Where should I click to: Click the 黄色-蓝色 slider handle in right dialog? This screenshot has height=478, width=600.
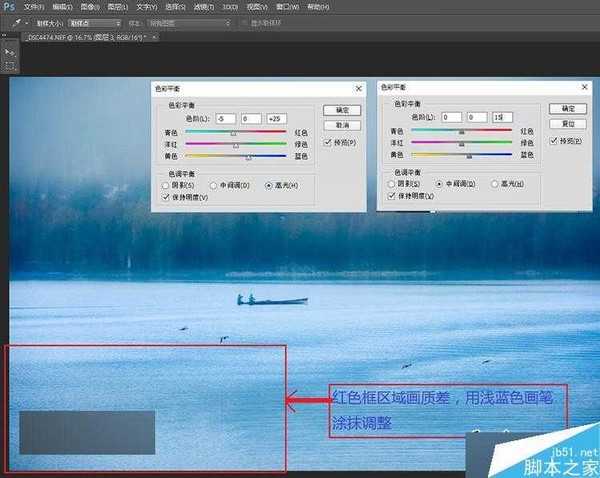[469, 156]
